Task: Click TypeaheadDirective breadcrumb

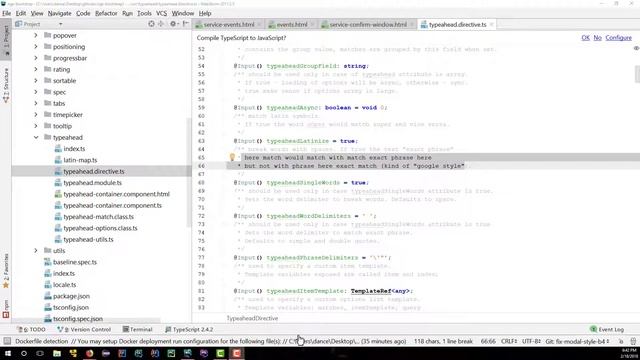Action: coord(252,318)
